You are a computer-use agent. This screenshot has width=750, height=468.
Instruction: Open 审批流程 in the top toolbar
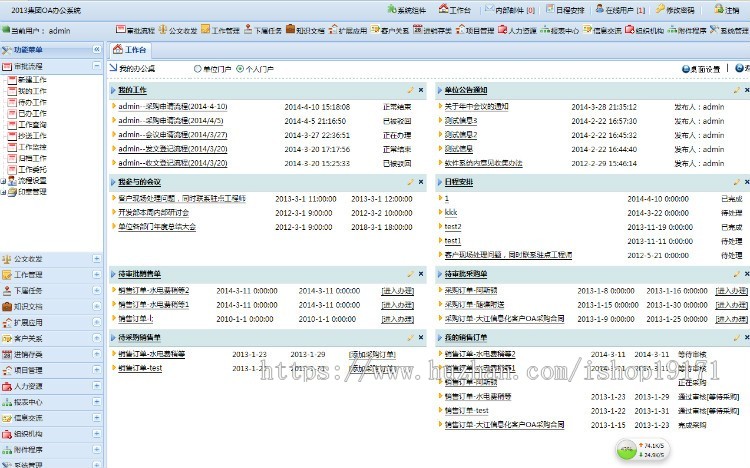[x=135, y=30]
